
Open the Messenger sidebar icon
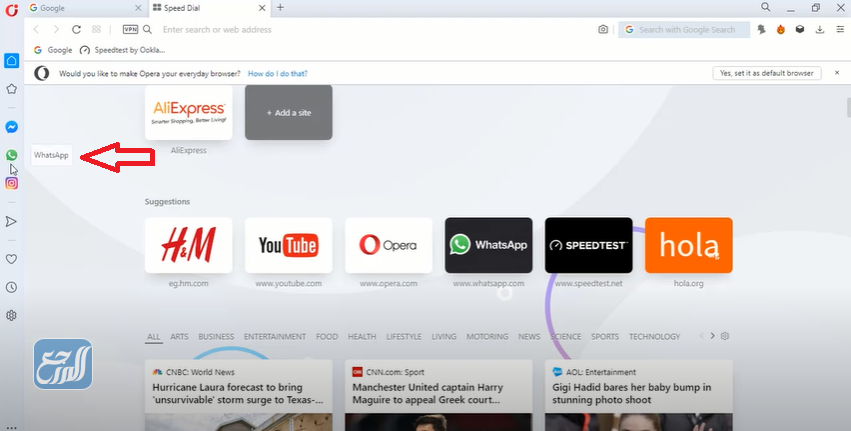[x=11, y=127]
